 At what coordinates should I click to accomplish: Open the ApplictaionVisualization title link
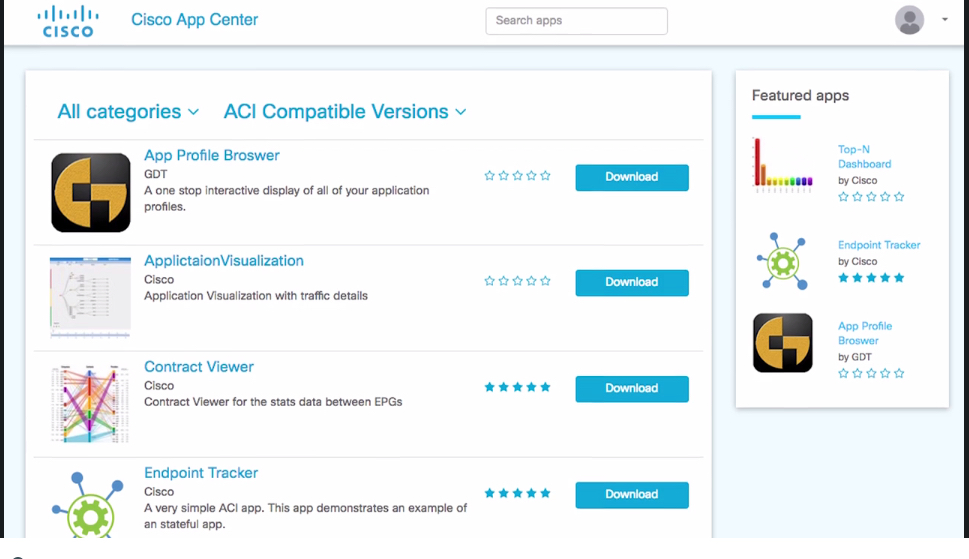click(x=223, y=261)
